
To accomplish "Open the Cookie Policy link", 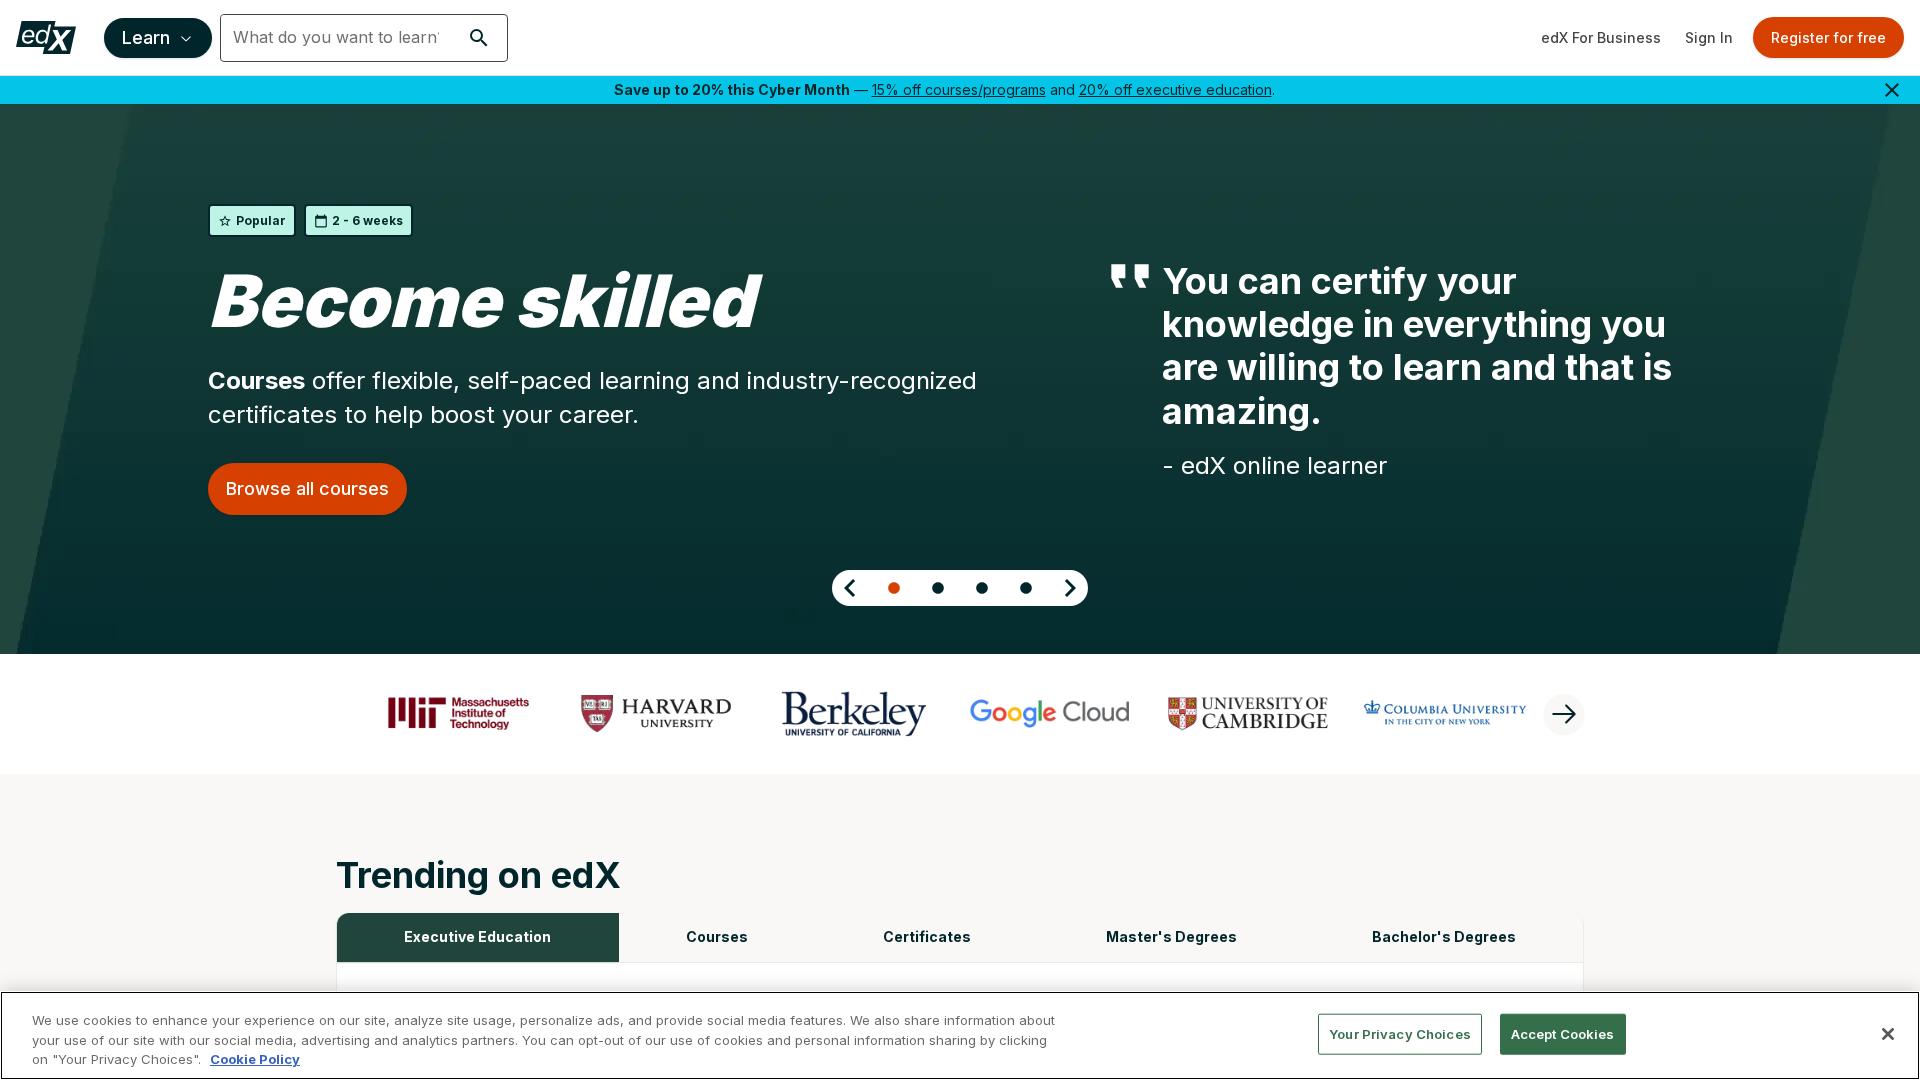I will tap(255, 1060).
